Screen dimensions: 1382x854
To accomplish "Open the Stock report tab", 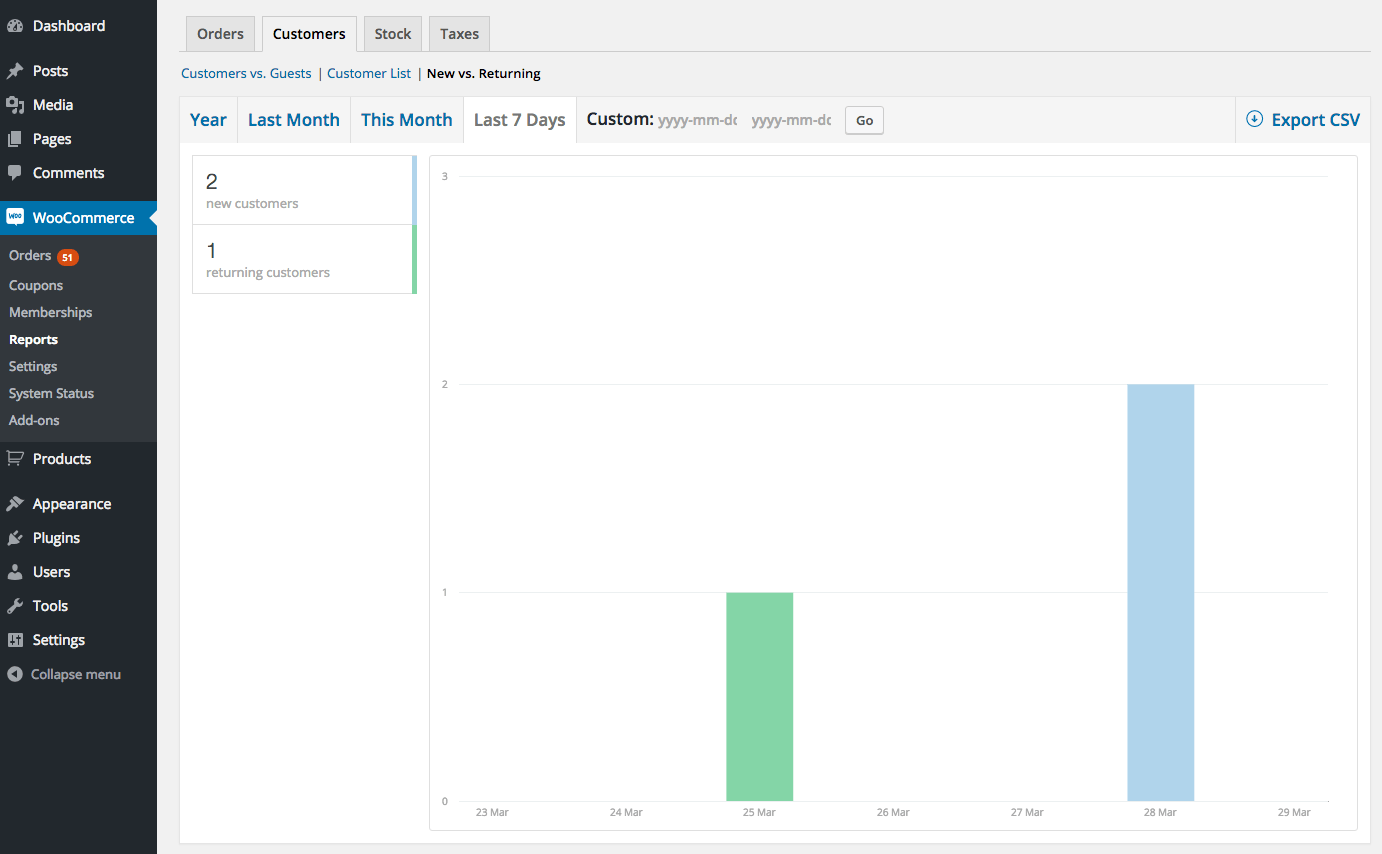I will coord(392,34).
